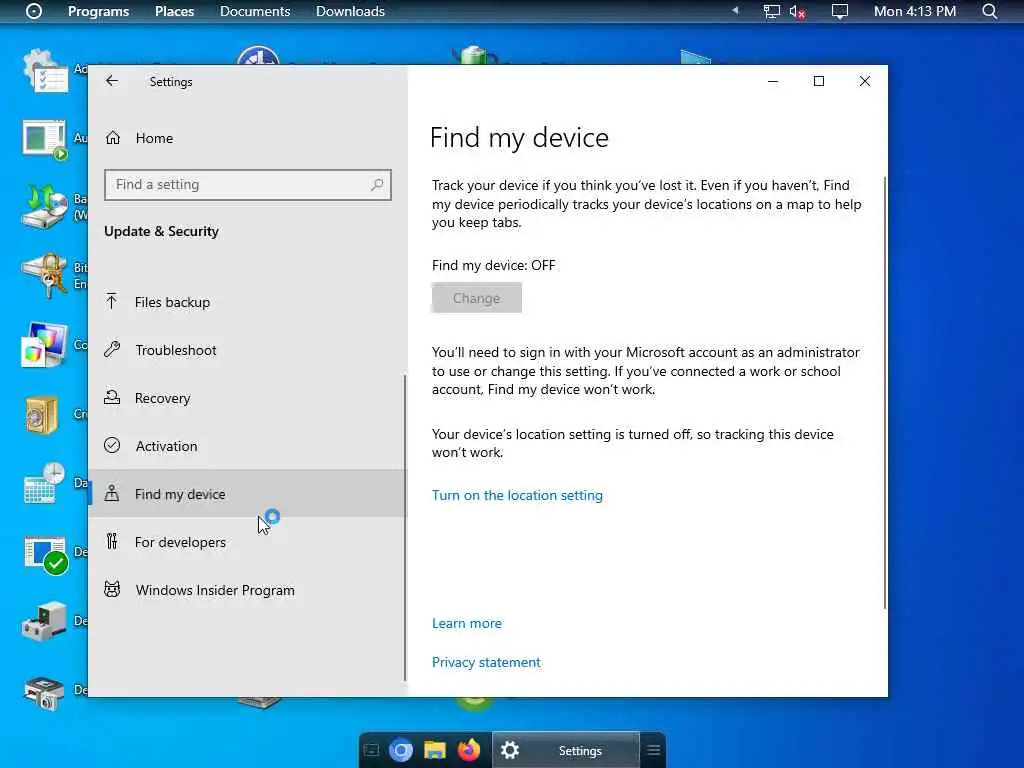Screen dimensions: 1024x768
Task: Open the notifications tray icon
Action: tap(840, 11)
